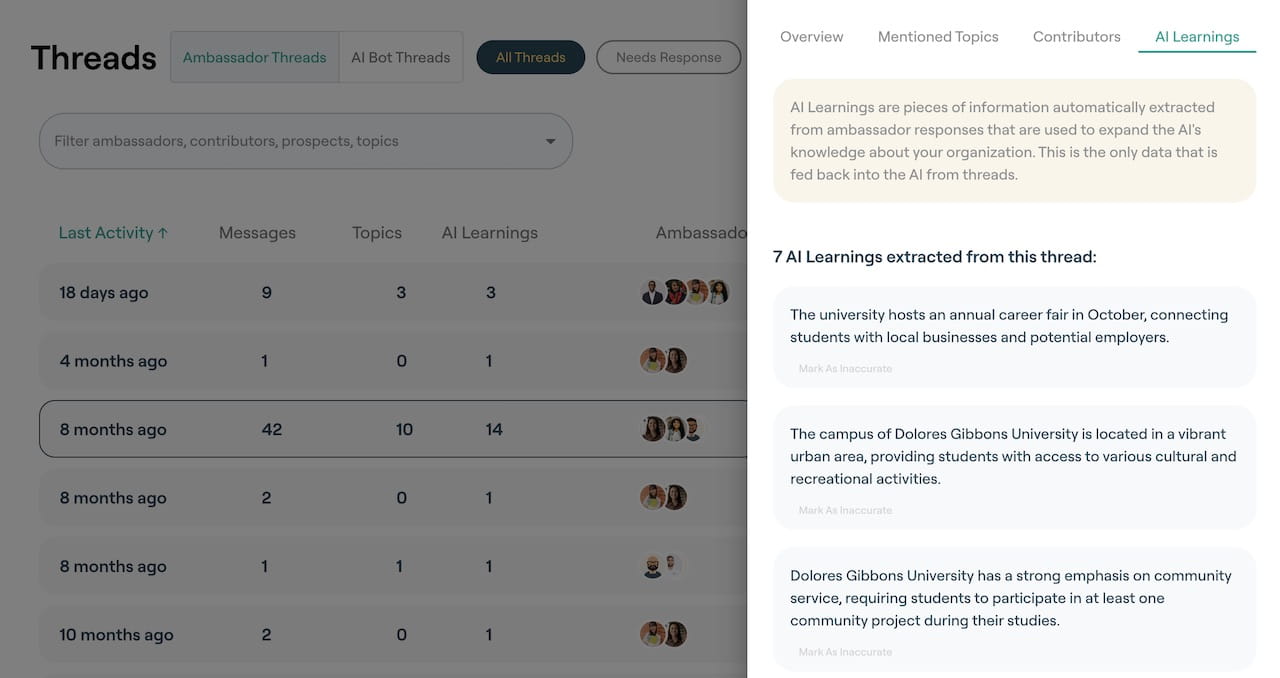
Task: Click avatars on 42-message thread
Action: click(x=673, y=429)
